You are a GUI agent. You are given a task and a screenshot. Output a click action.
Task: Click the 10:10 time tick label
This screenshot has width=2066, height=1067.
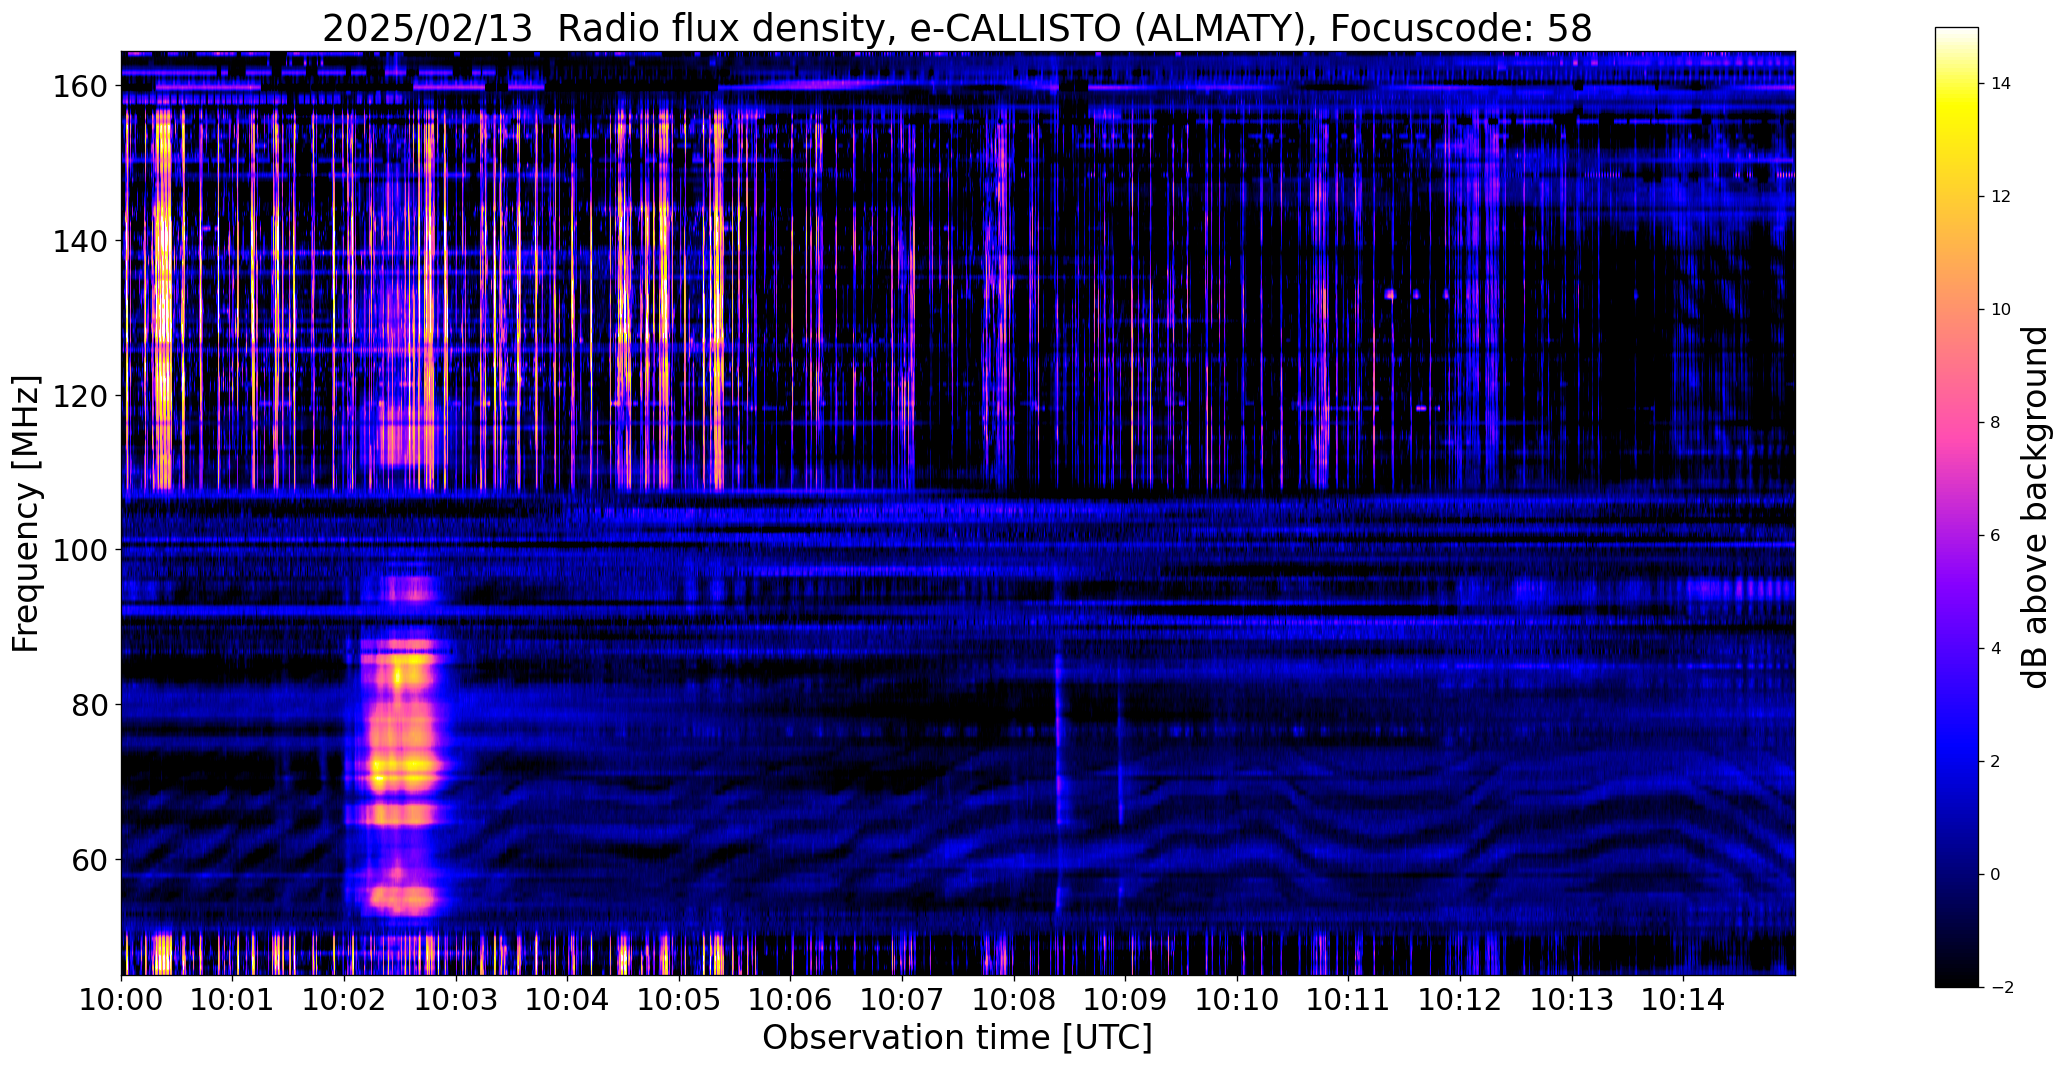click(x=1237, y=999)
